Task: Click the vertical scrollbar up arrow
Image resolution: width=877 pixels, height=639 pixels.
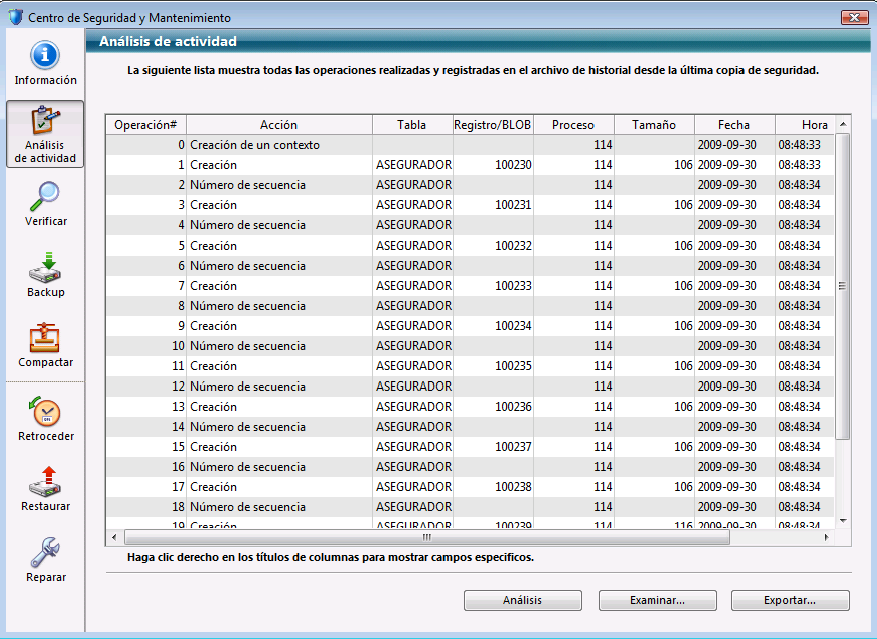Action: (x=842, y=124)
